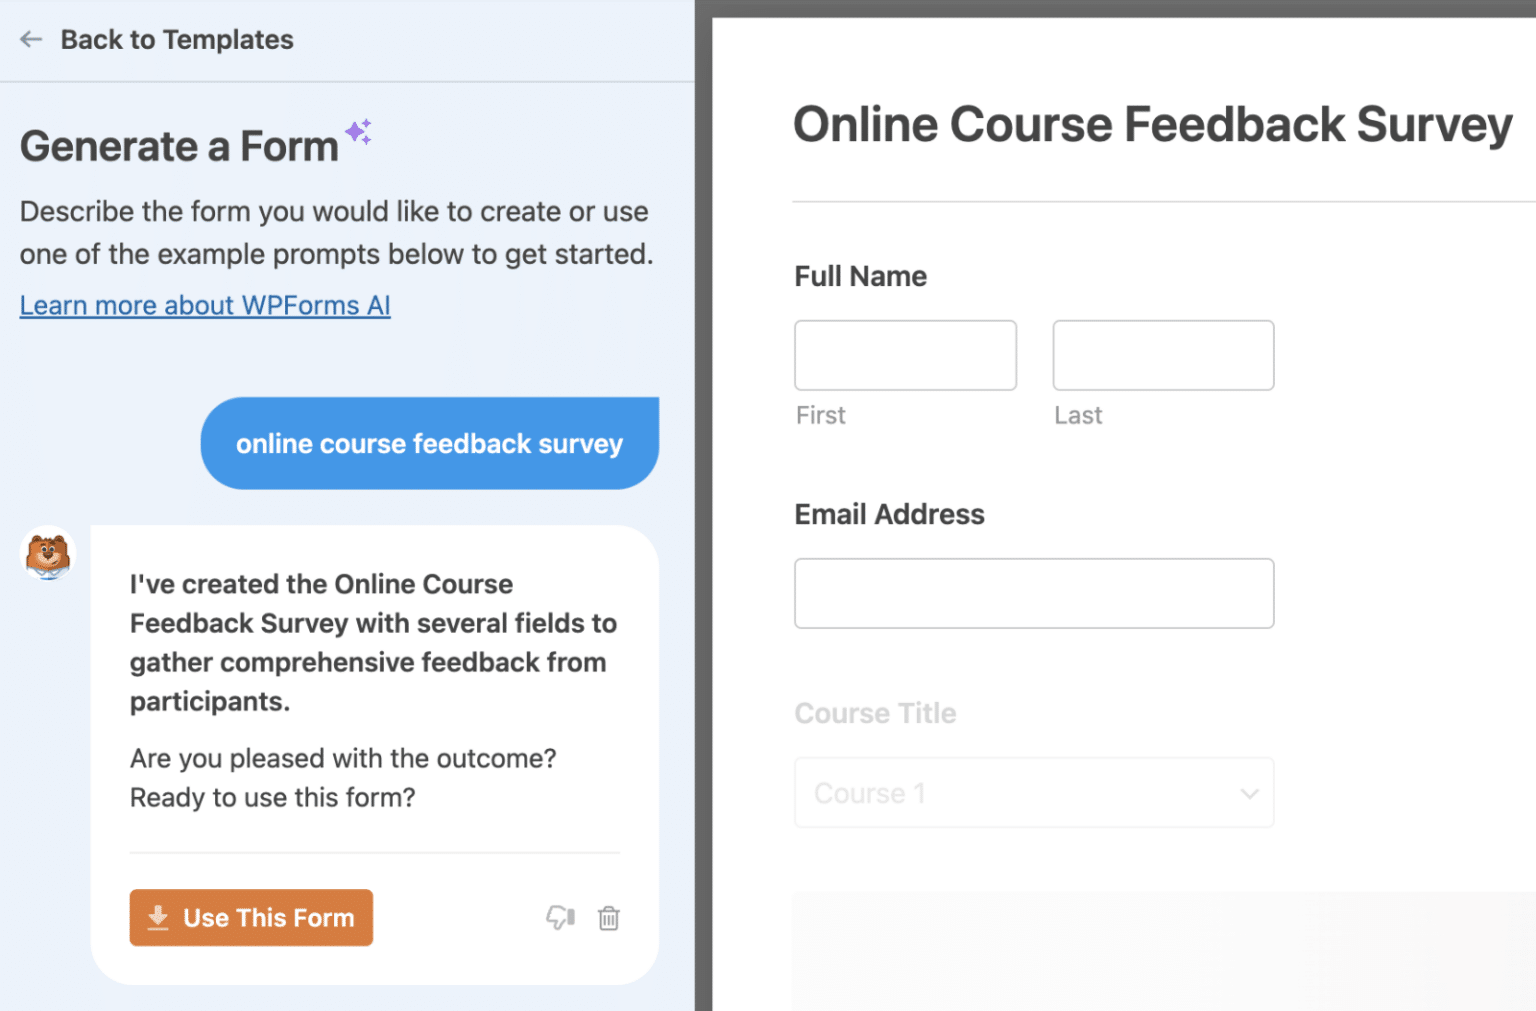Click the Online Course Feedback Survey title
The height and width of the screenshot is (1011, 1536).
(1152, 124)
